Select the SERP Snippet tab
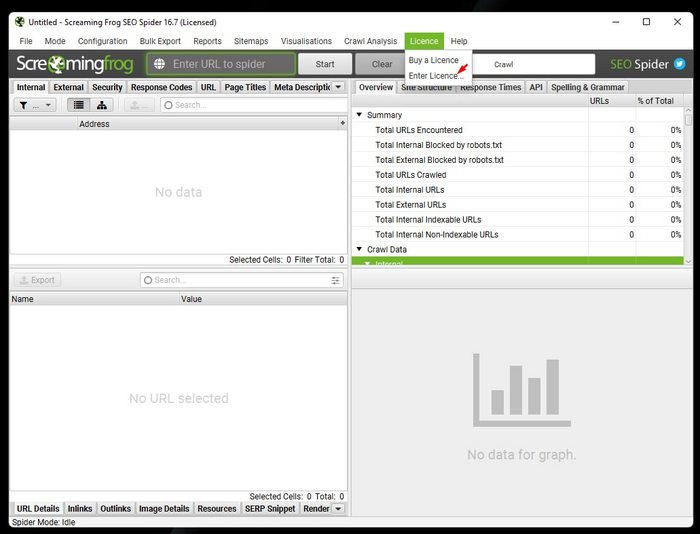The height and width of the screenshot is (534, 700). (270, 509)
